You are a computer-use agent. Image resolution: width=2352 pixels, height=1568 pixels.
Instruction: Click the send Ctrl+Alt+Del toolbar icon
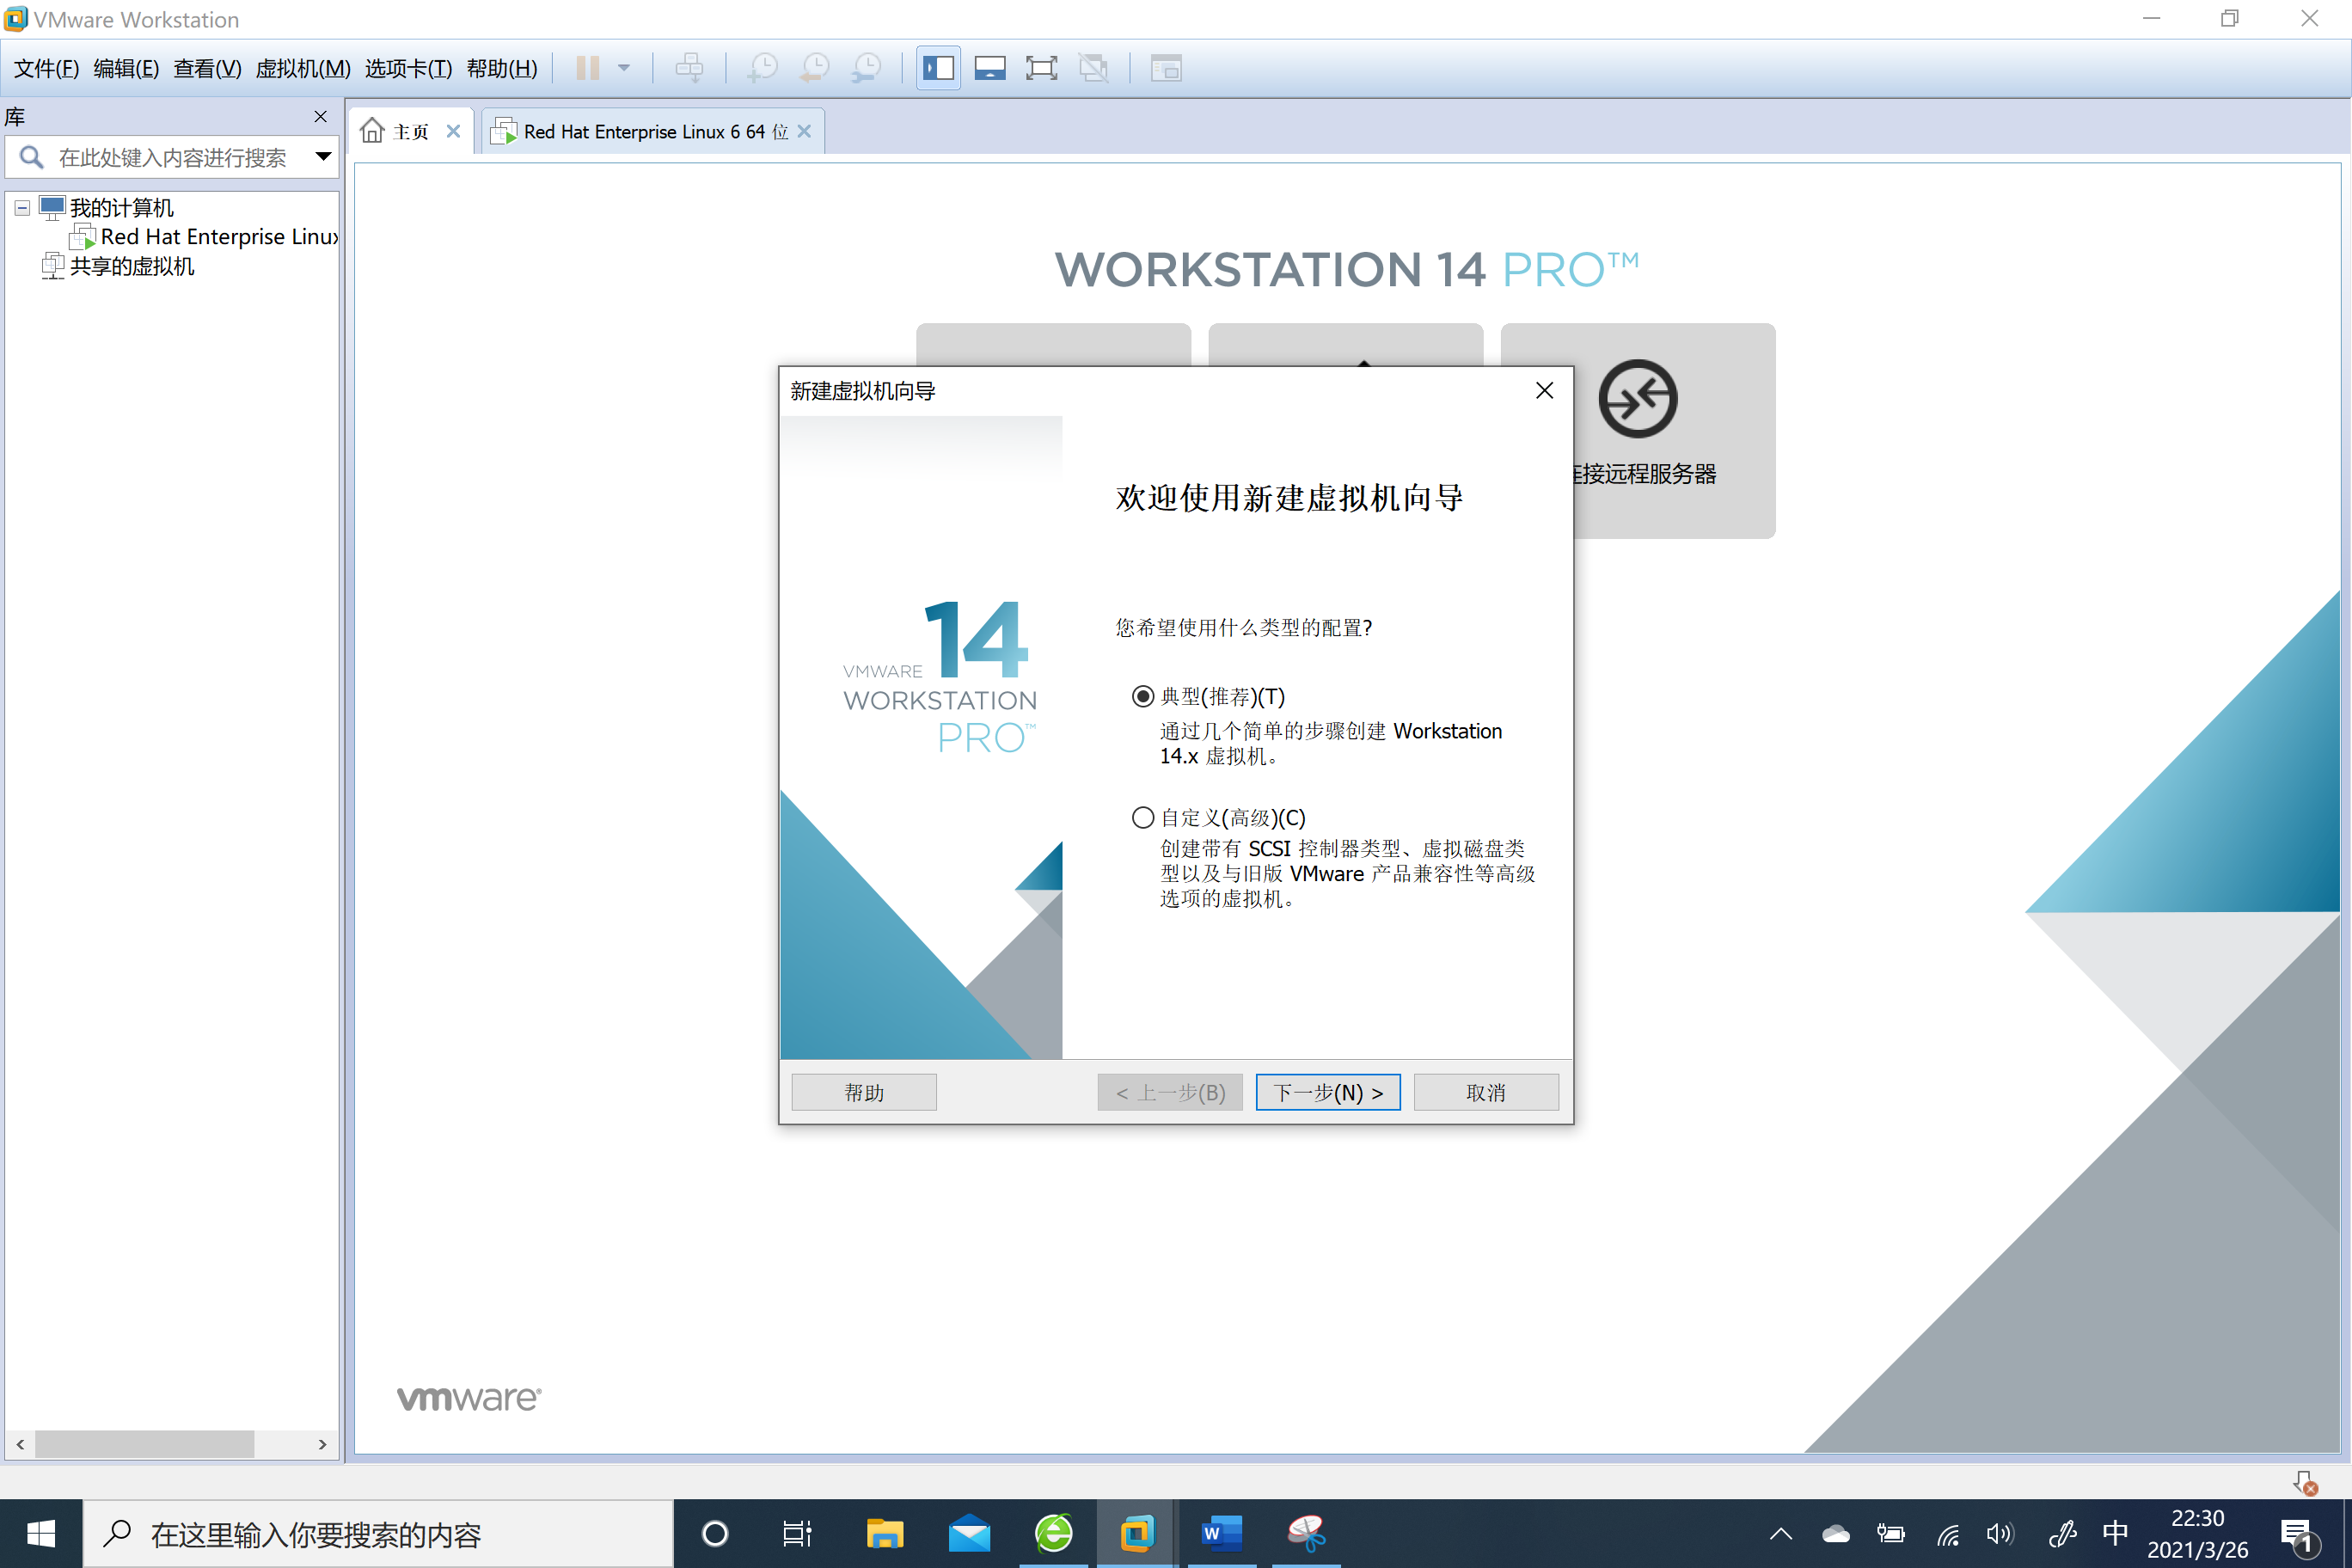(x=689, y=68)
